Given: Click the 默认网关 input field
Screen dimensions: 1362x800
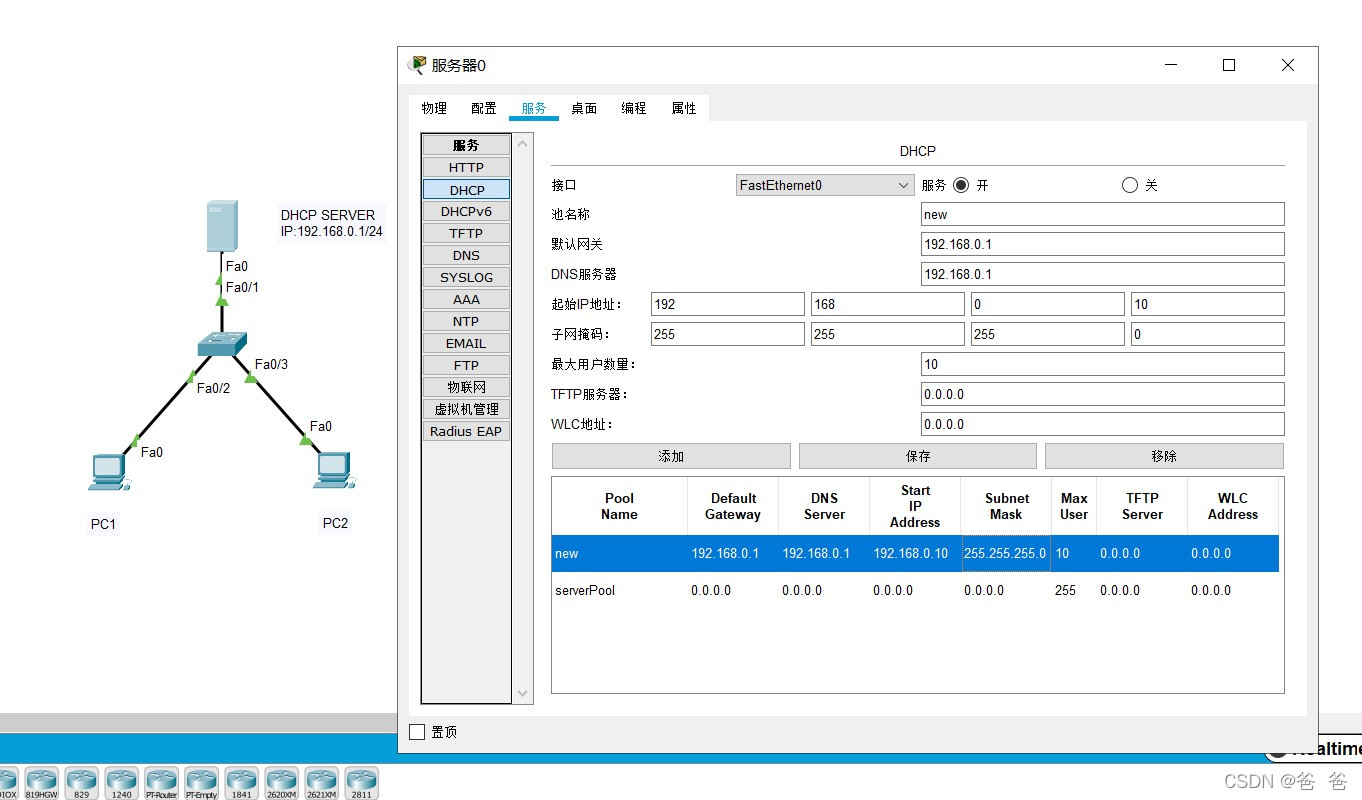Looking at the screenshot, I should coord(1102,244).
